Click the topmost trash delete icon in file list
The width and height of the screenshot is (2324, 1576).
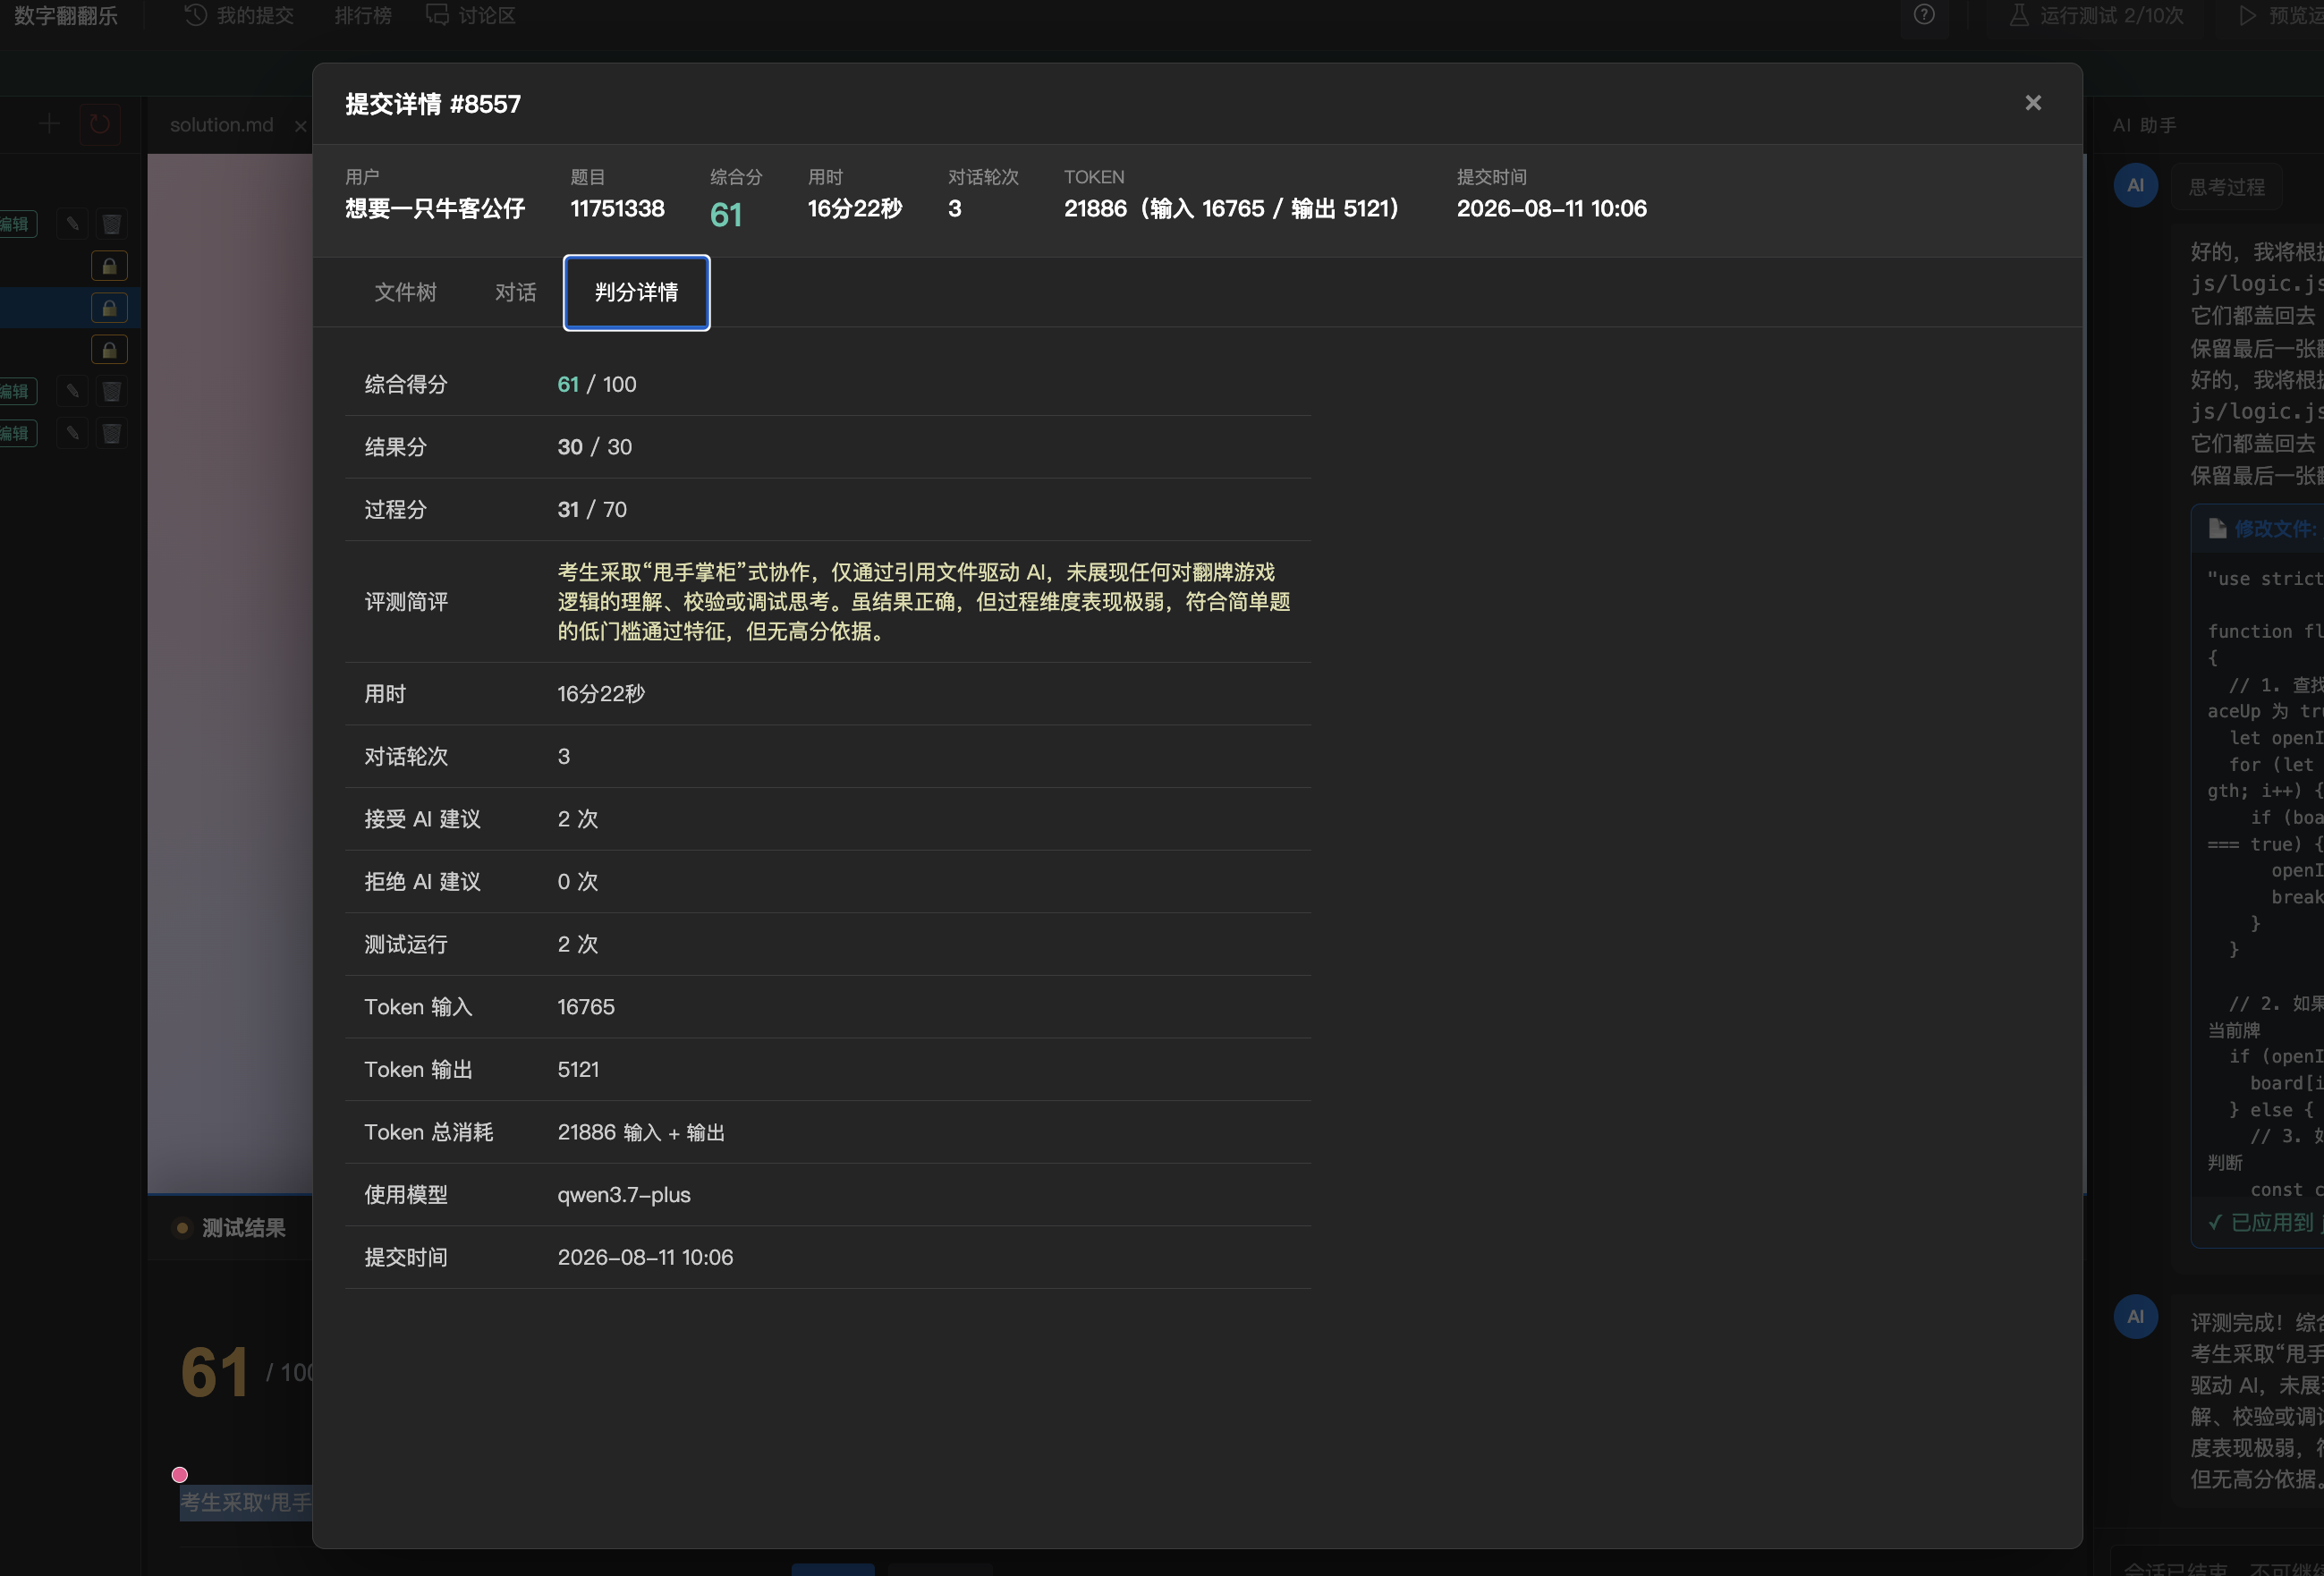point(111,224)
